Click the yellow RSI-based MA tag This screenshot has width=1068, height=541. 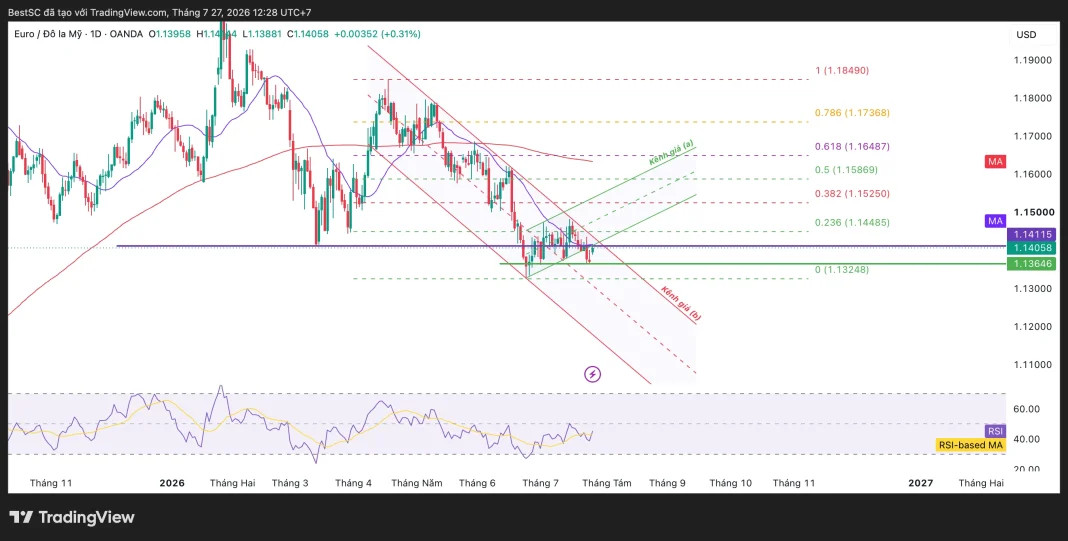tap(971, 445)
